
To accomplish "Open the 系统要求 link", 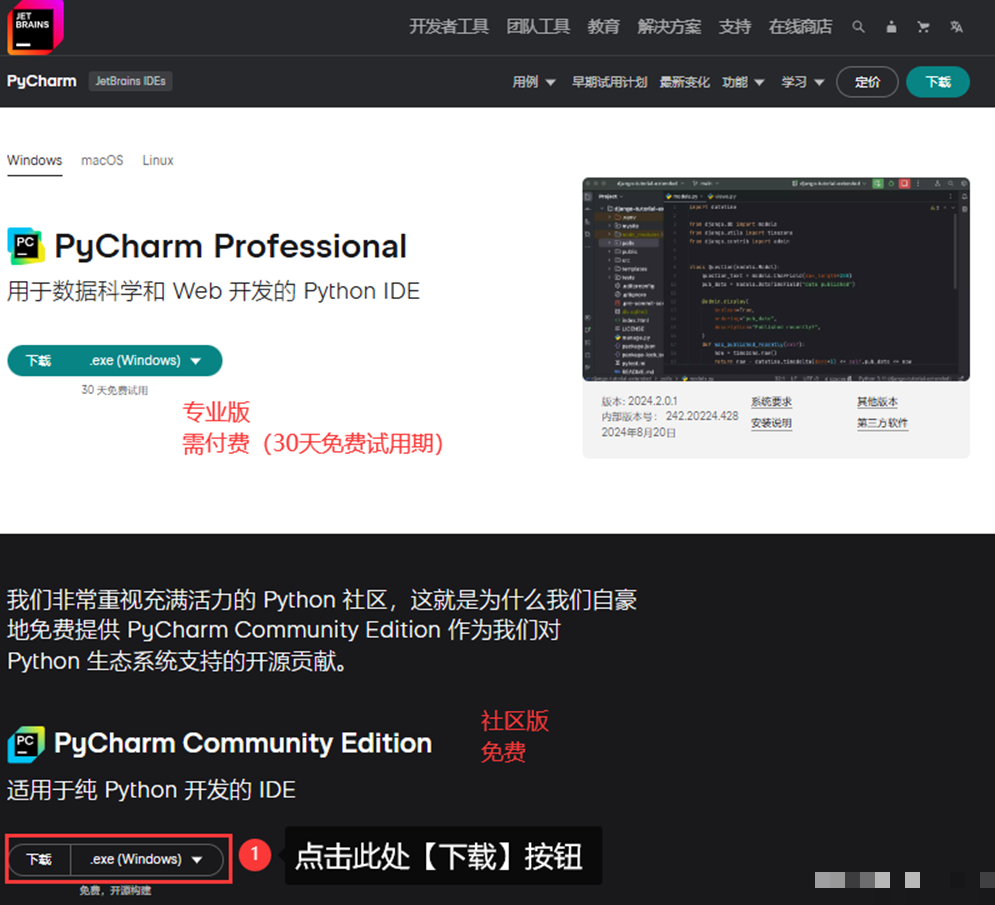I will [771, 402].
